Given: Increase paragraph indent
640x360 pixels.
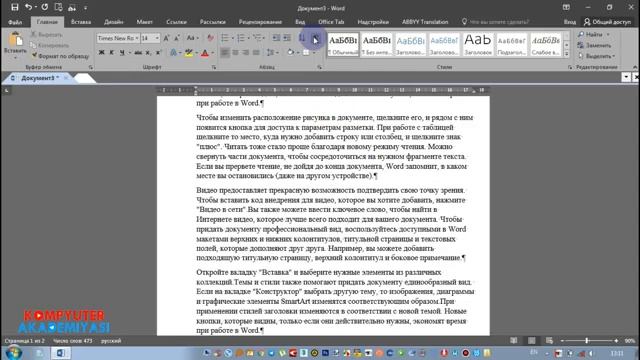Looking at the screenshot, I should coord(287,38).
